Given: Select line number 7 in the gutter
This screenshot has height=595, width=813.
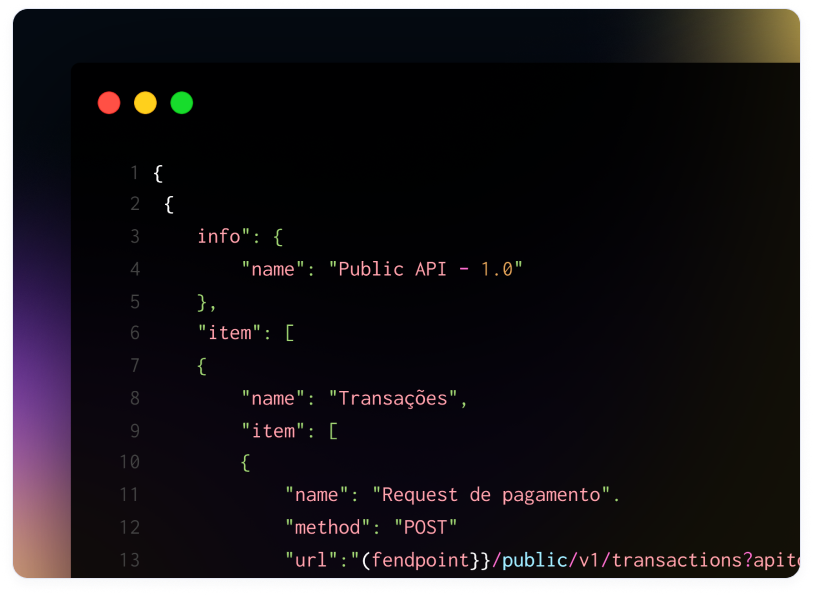Looking at the screenshot, I should (x=134, y=366).
